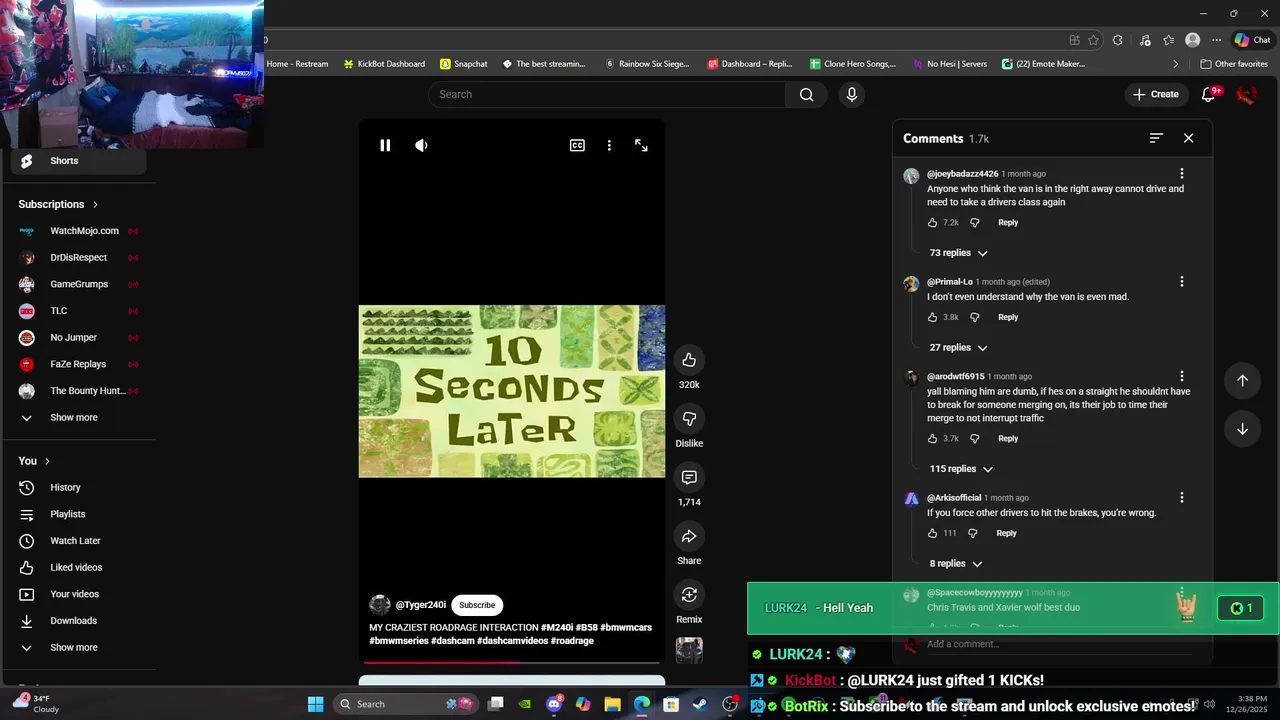Screen dimensions: 1280x720
Task: Like joeybadazz4426's comment with 7.2k likes
Action: pos(933,223)
